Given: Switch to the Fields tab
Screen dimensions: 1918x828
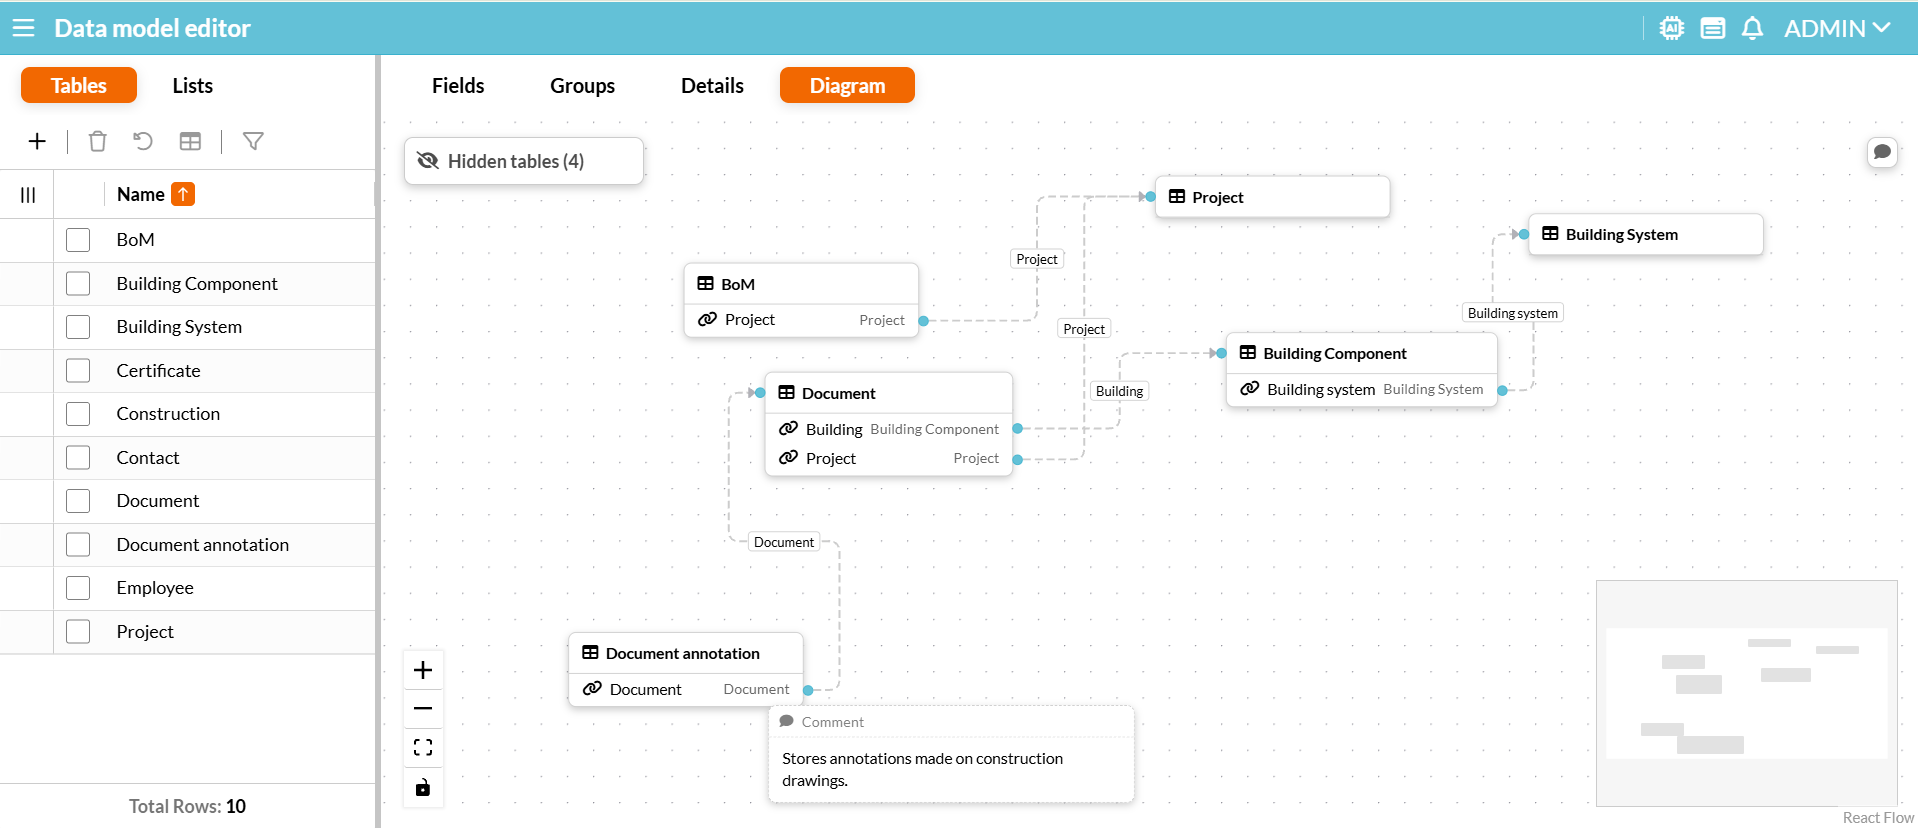Looking at the screenshot, I should [x=458, y=85].
